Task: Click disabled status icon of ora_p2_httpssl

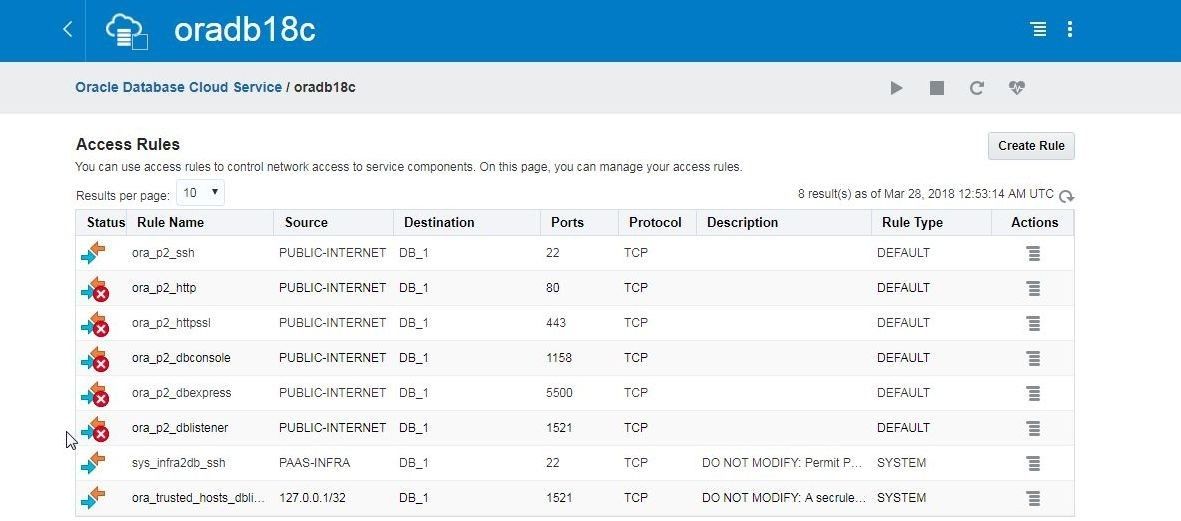Action: 95,324
